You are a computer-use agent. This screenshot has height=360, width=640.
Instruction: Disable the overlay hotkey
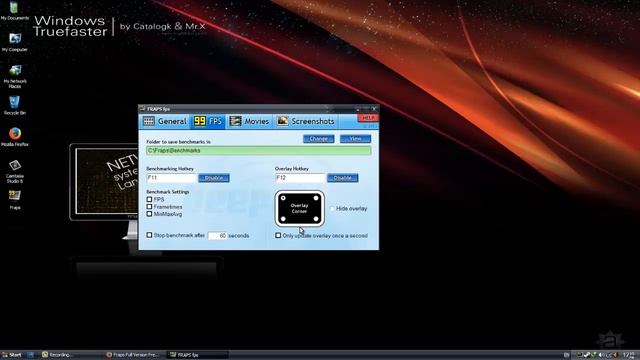point(343,178)
